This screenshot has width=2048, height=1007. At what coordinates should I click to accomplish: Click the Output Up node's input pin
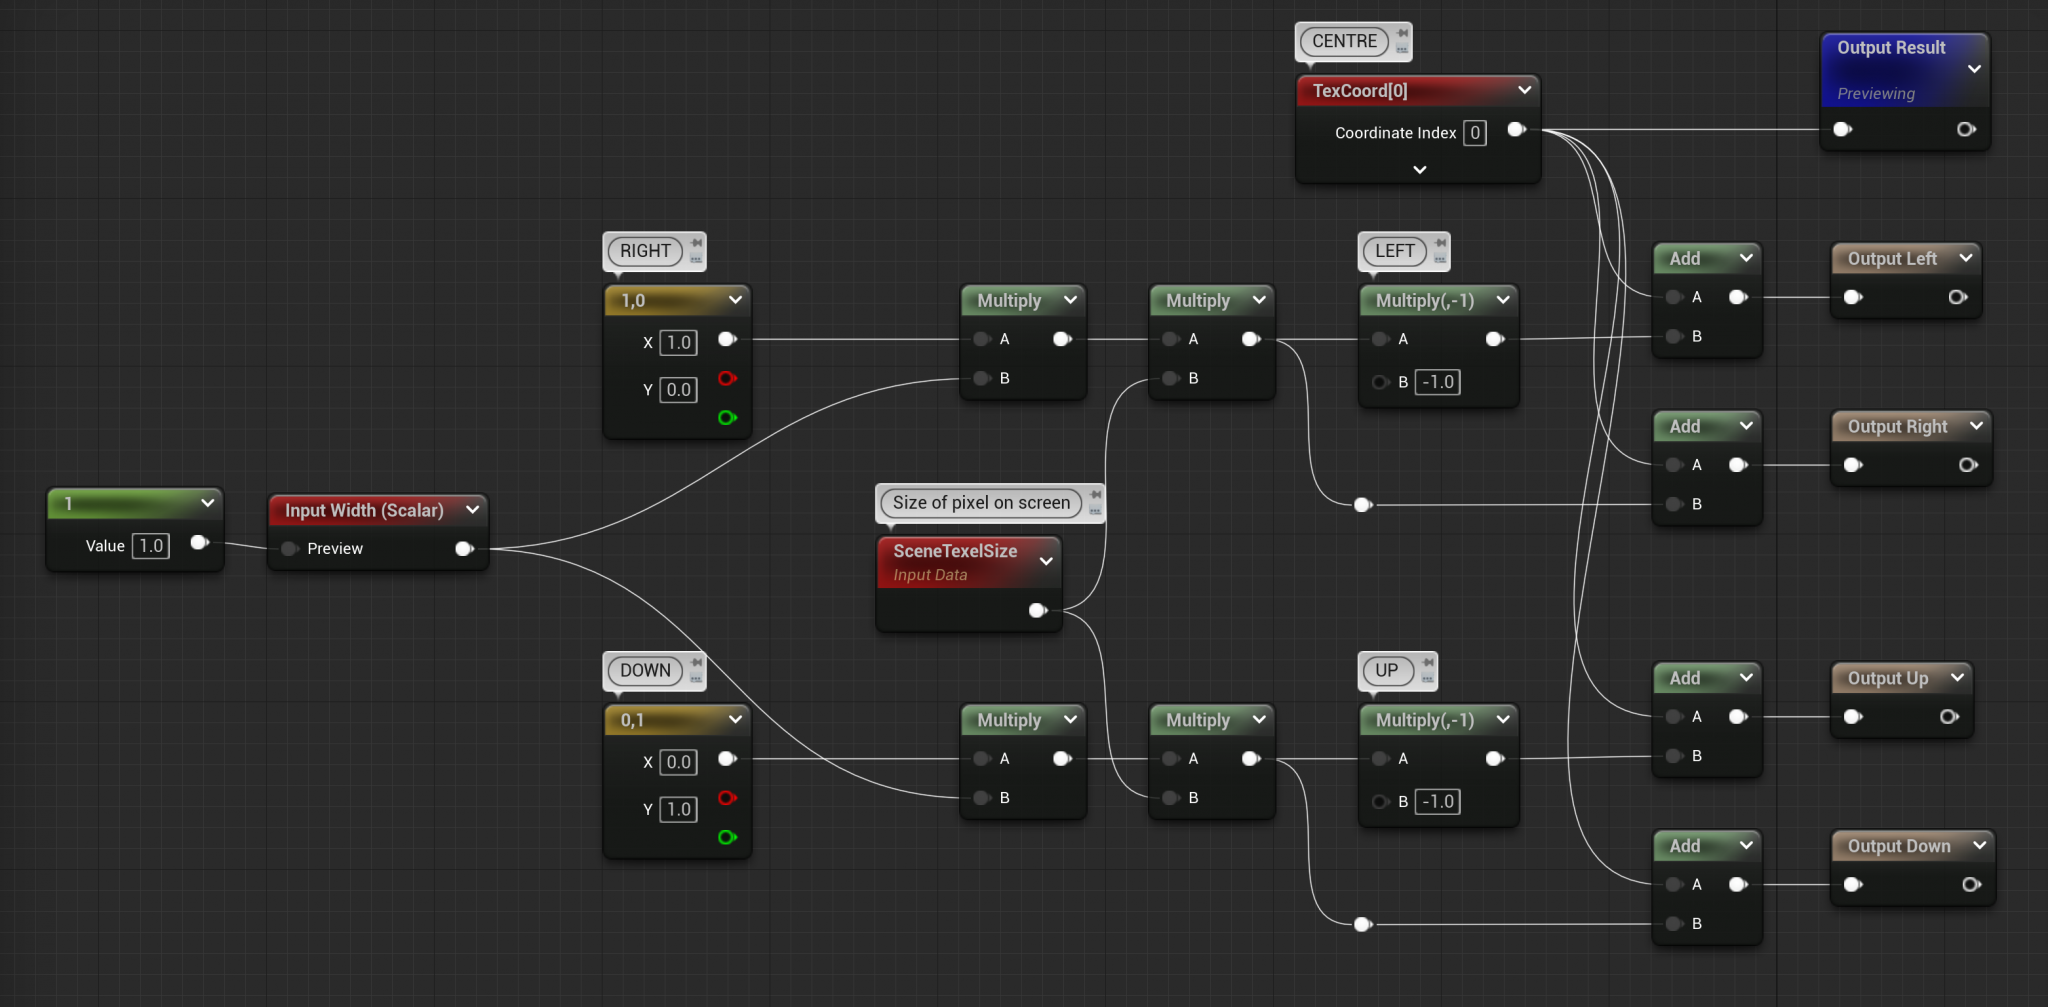[x=1852, y=717]
